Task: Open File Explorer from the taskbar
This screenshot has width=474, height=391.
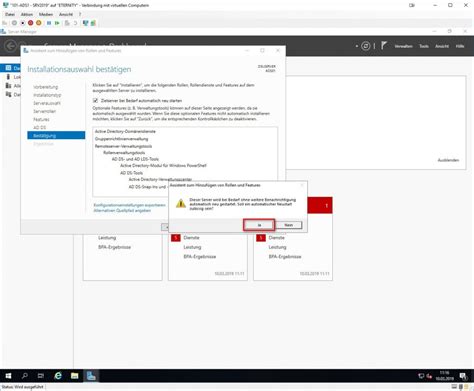Action: [75, 376]
